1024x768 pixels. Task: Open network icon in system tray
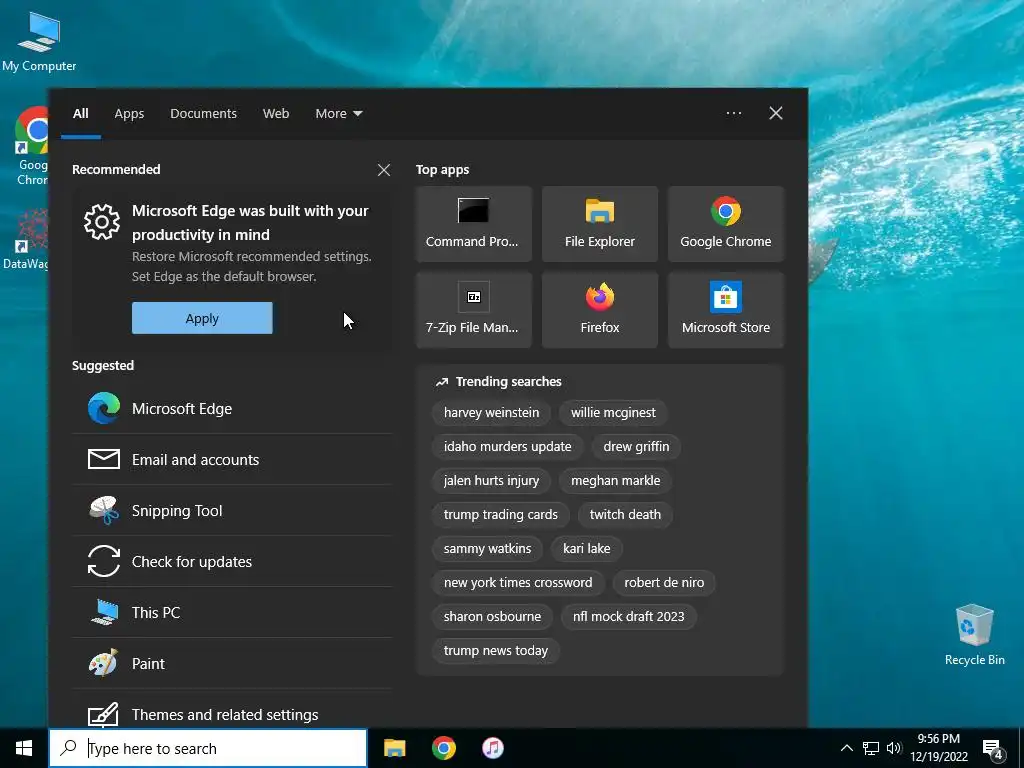(x=871, y=748)
